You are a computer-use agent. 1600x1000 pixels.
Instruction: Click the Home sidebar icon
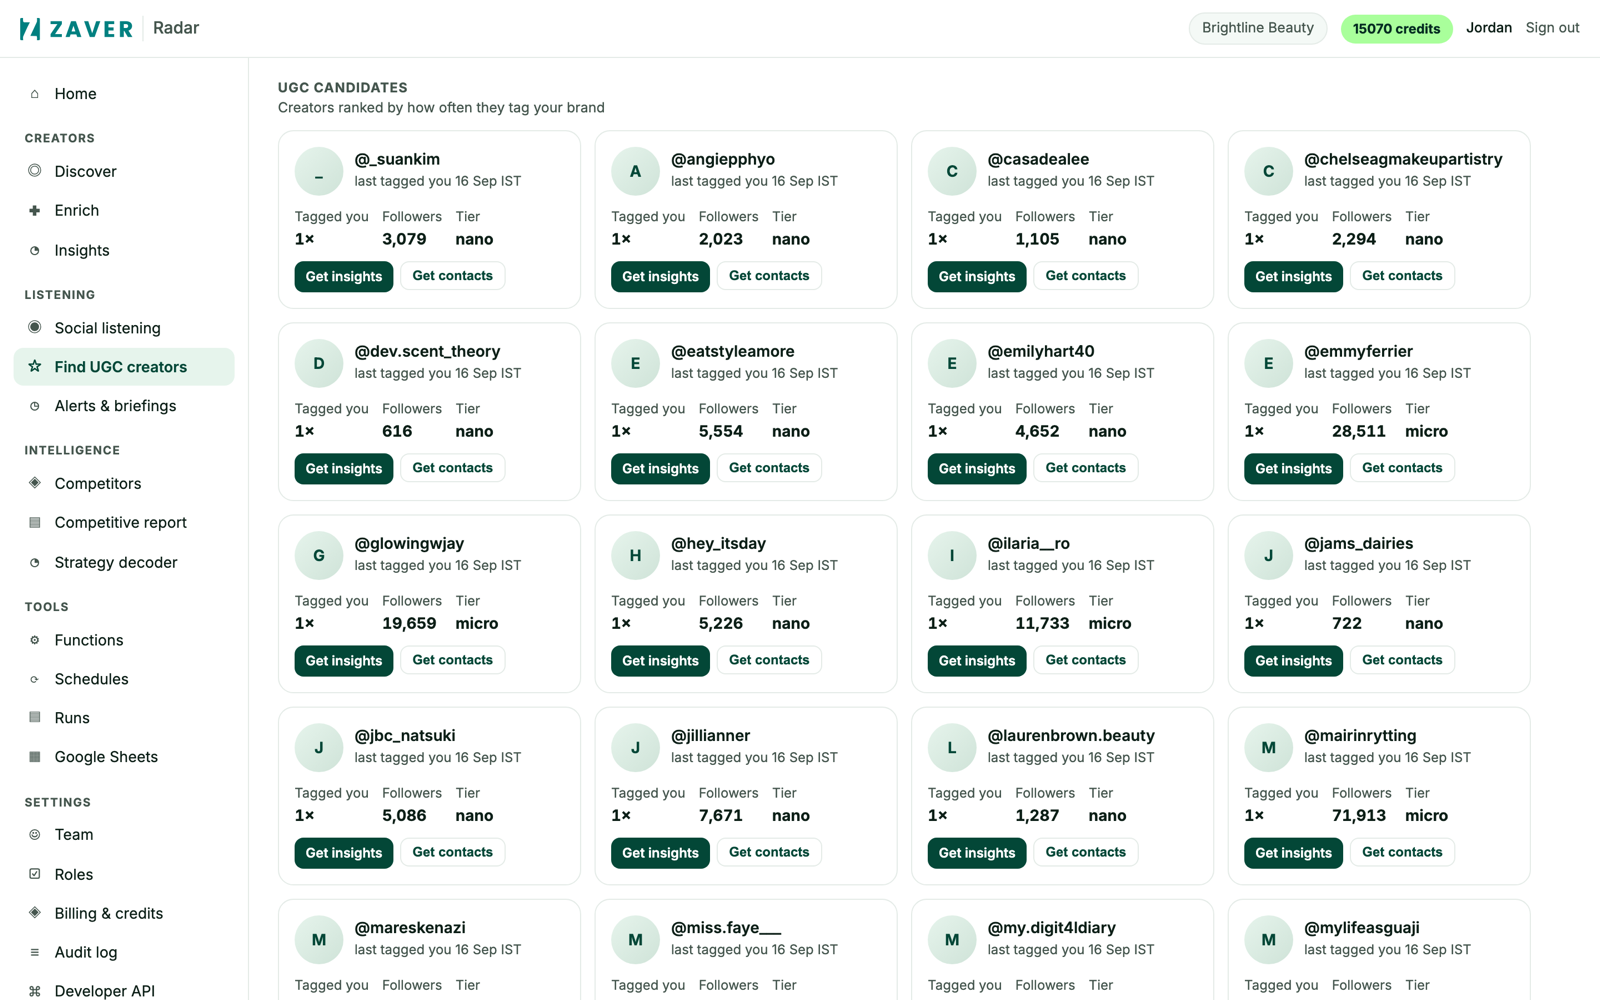35,94
